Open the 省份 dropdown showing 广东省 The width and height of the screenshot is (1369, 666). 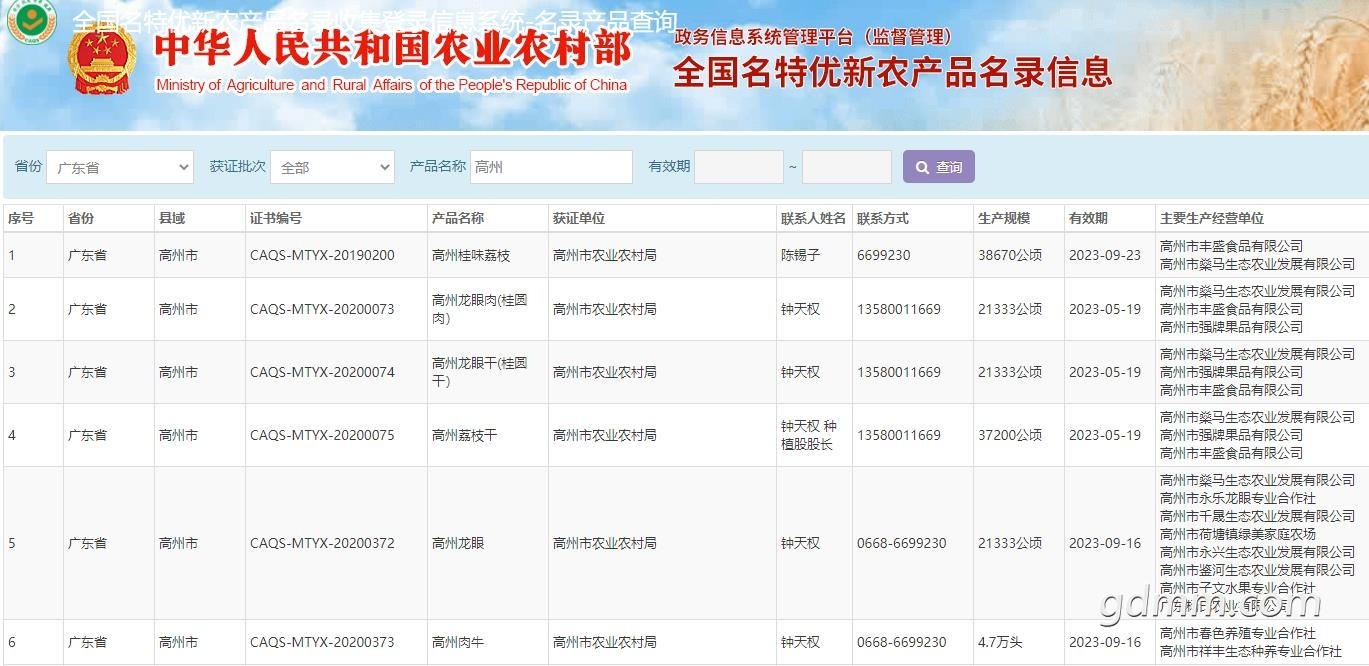[119, 167]
